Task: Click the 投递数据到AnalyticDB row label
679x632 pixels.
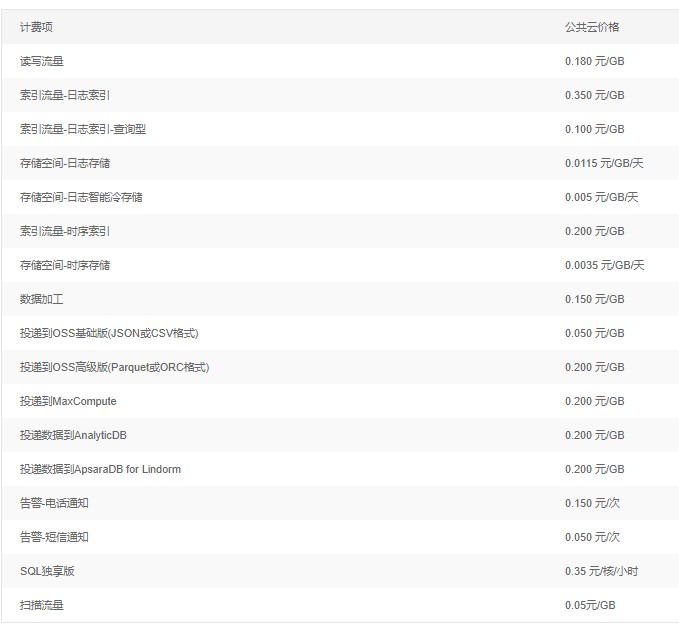Action: (73, 435)
